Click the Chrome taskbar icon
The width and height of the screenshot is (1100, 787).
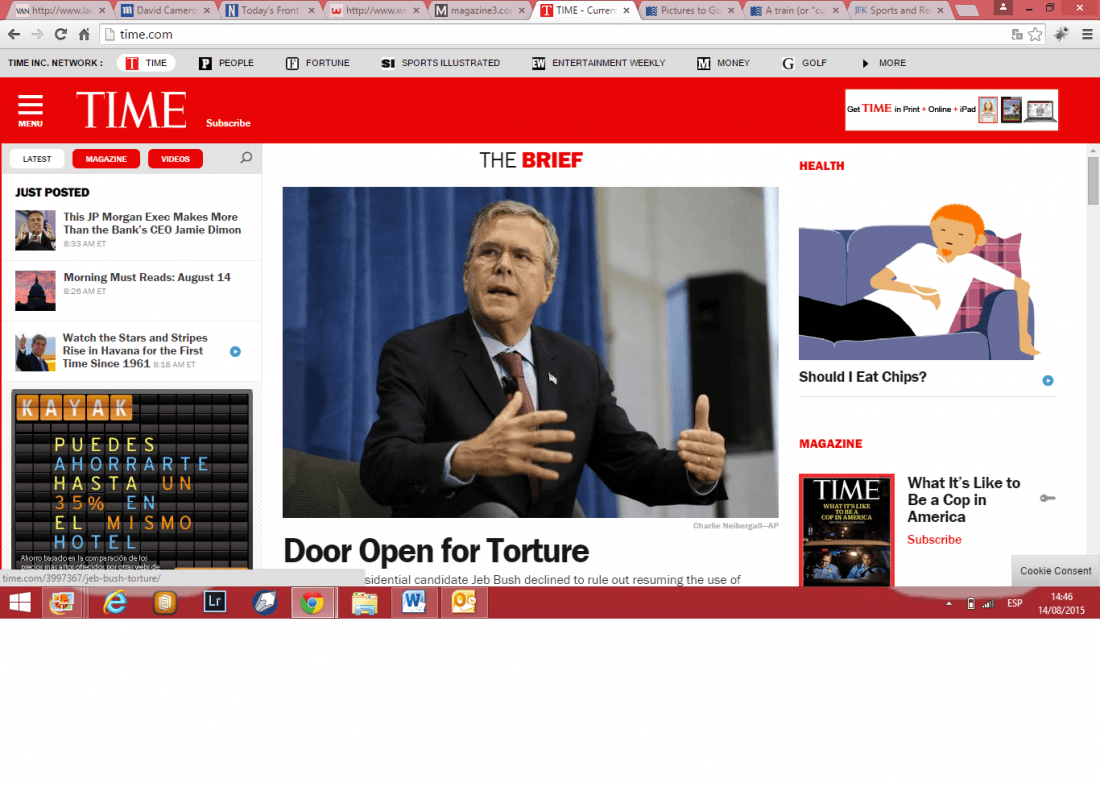point(313,603)
